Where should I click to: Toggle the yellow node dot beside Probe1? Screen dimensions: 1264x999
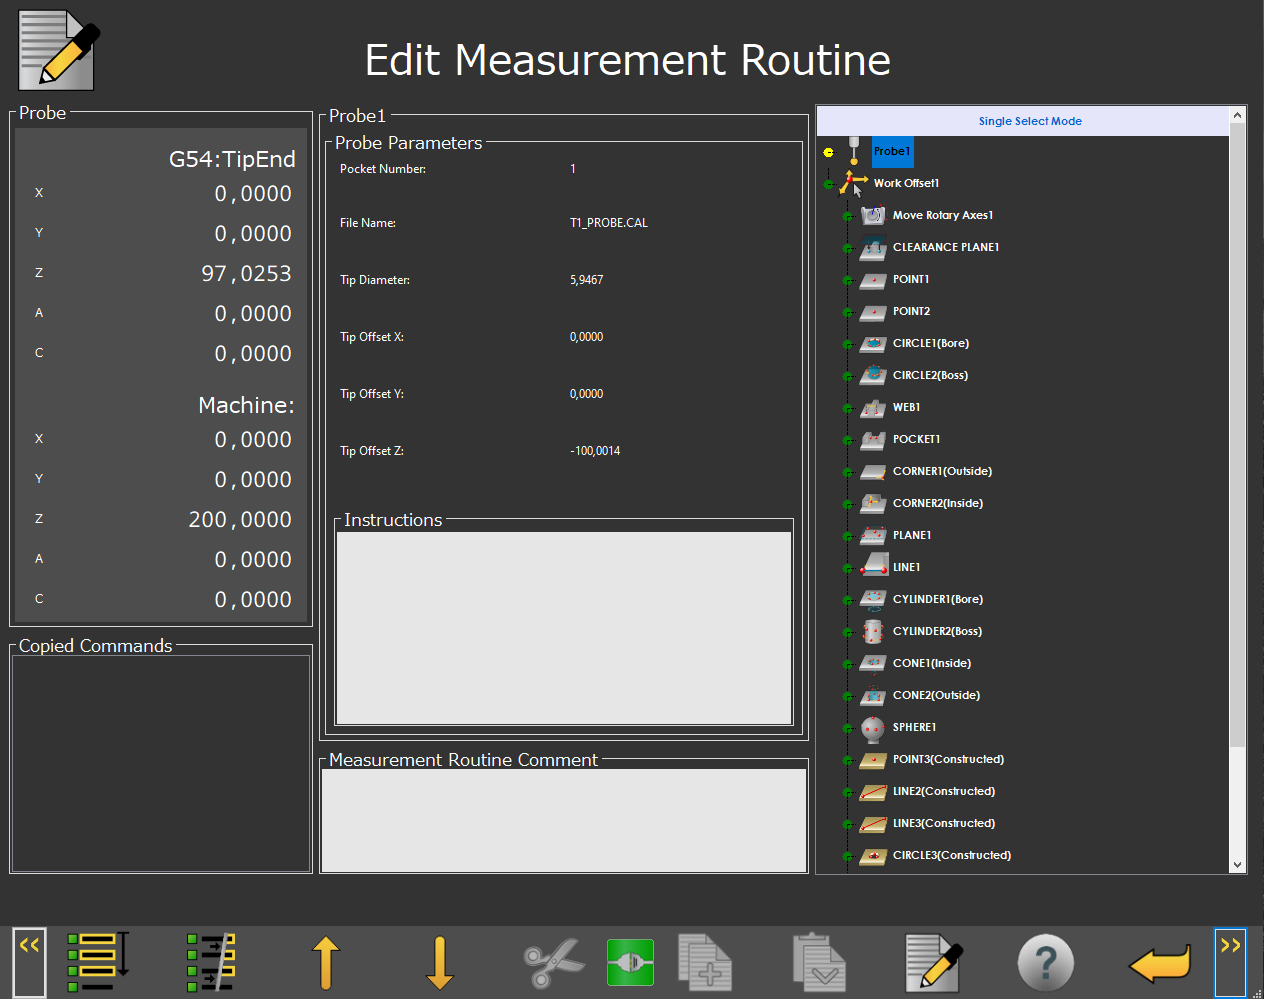tap(829, 152)
